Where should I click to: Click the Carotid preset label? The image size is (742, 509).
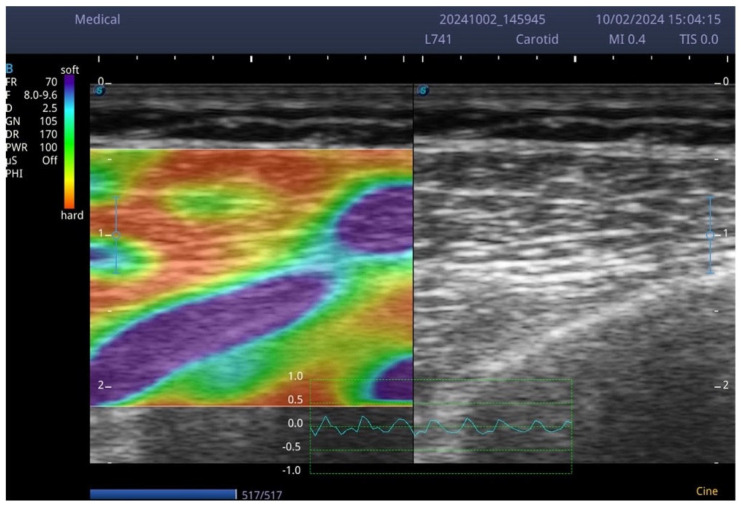[x=537, y=39]
